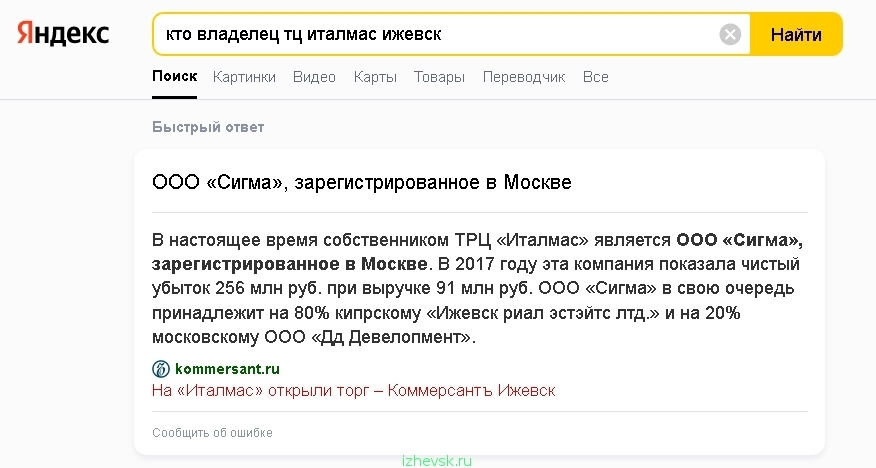Open the kommersant.ru source link

point(227,369)
